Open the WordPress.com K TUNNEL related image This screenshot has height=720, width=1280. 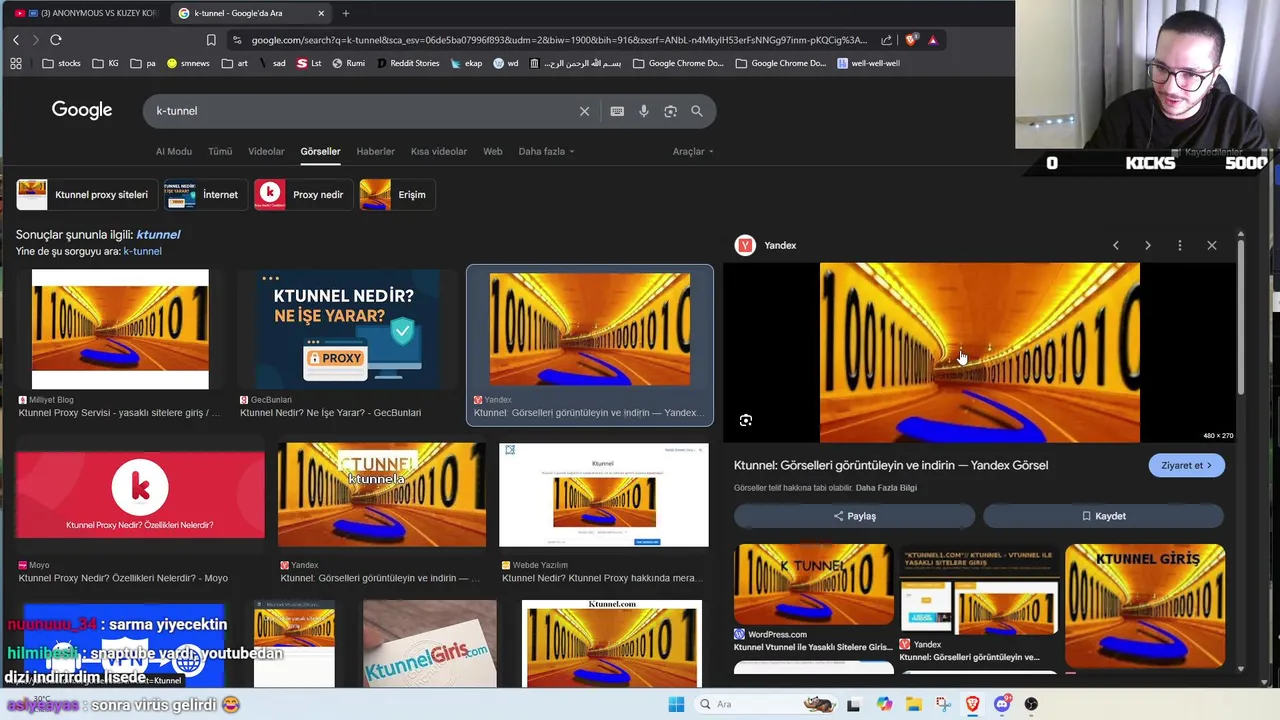click(x=814, y=585)
